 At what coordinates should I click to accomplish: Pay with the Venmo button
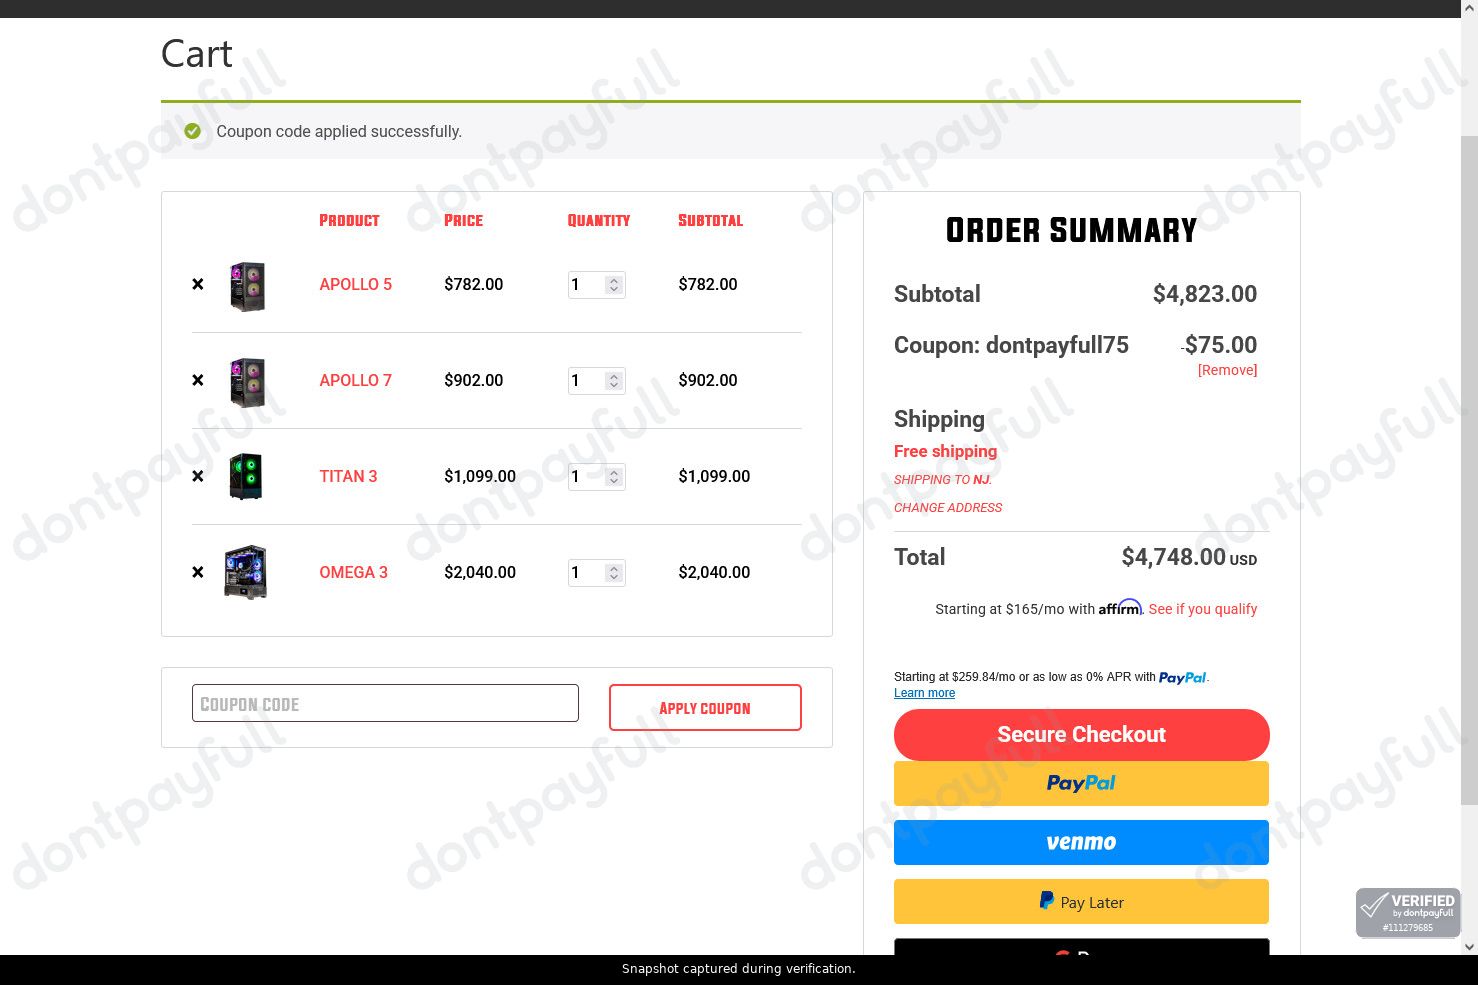(1081, 842)
